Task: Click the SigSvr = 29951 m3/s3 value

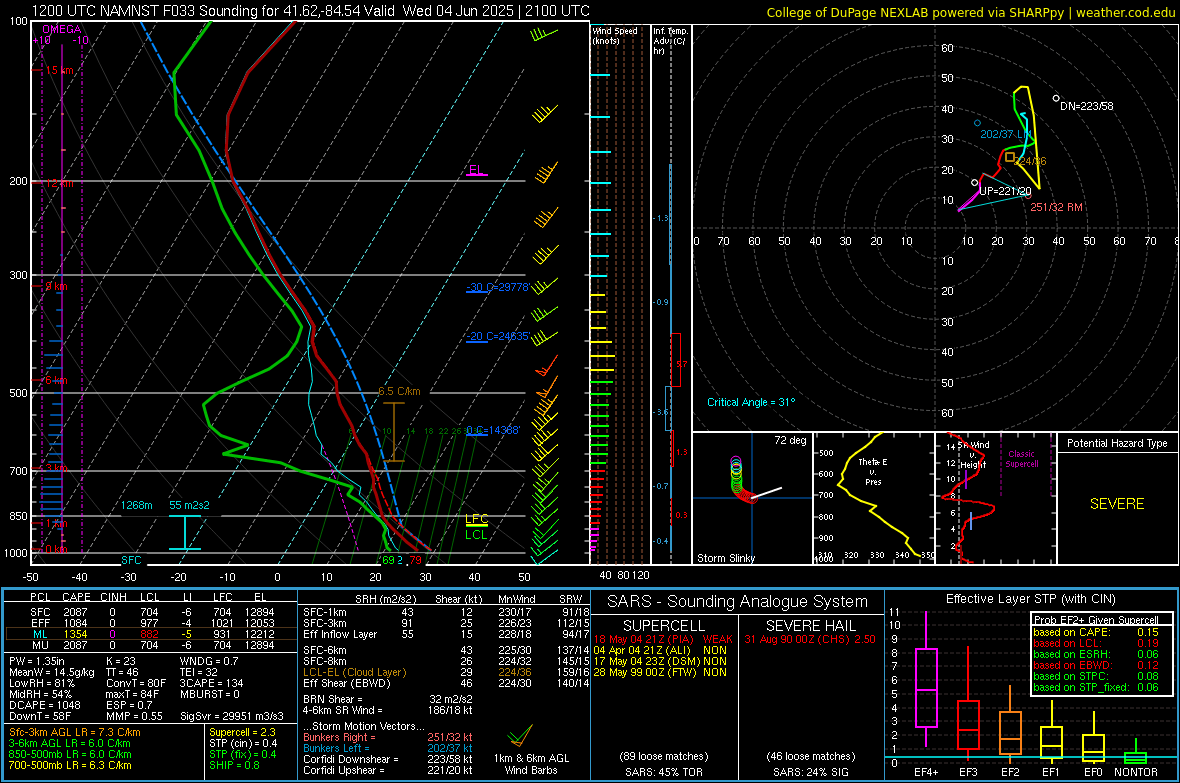Action: pos(232,716)
